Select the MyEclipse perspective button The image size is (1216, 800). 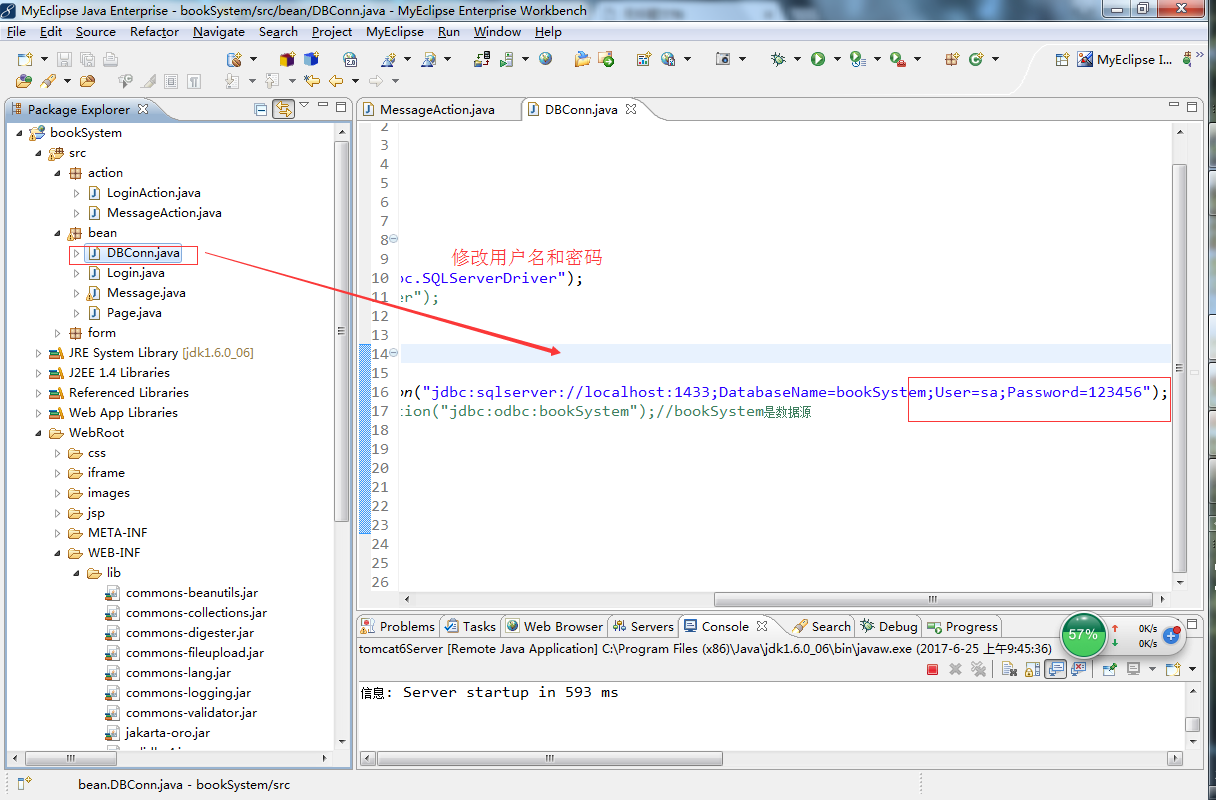pos(1125,60)
